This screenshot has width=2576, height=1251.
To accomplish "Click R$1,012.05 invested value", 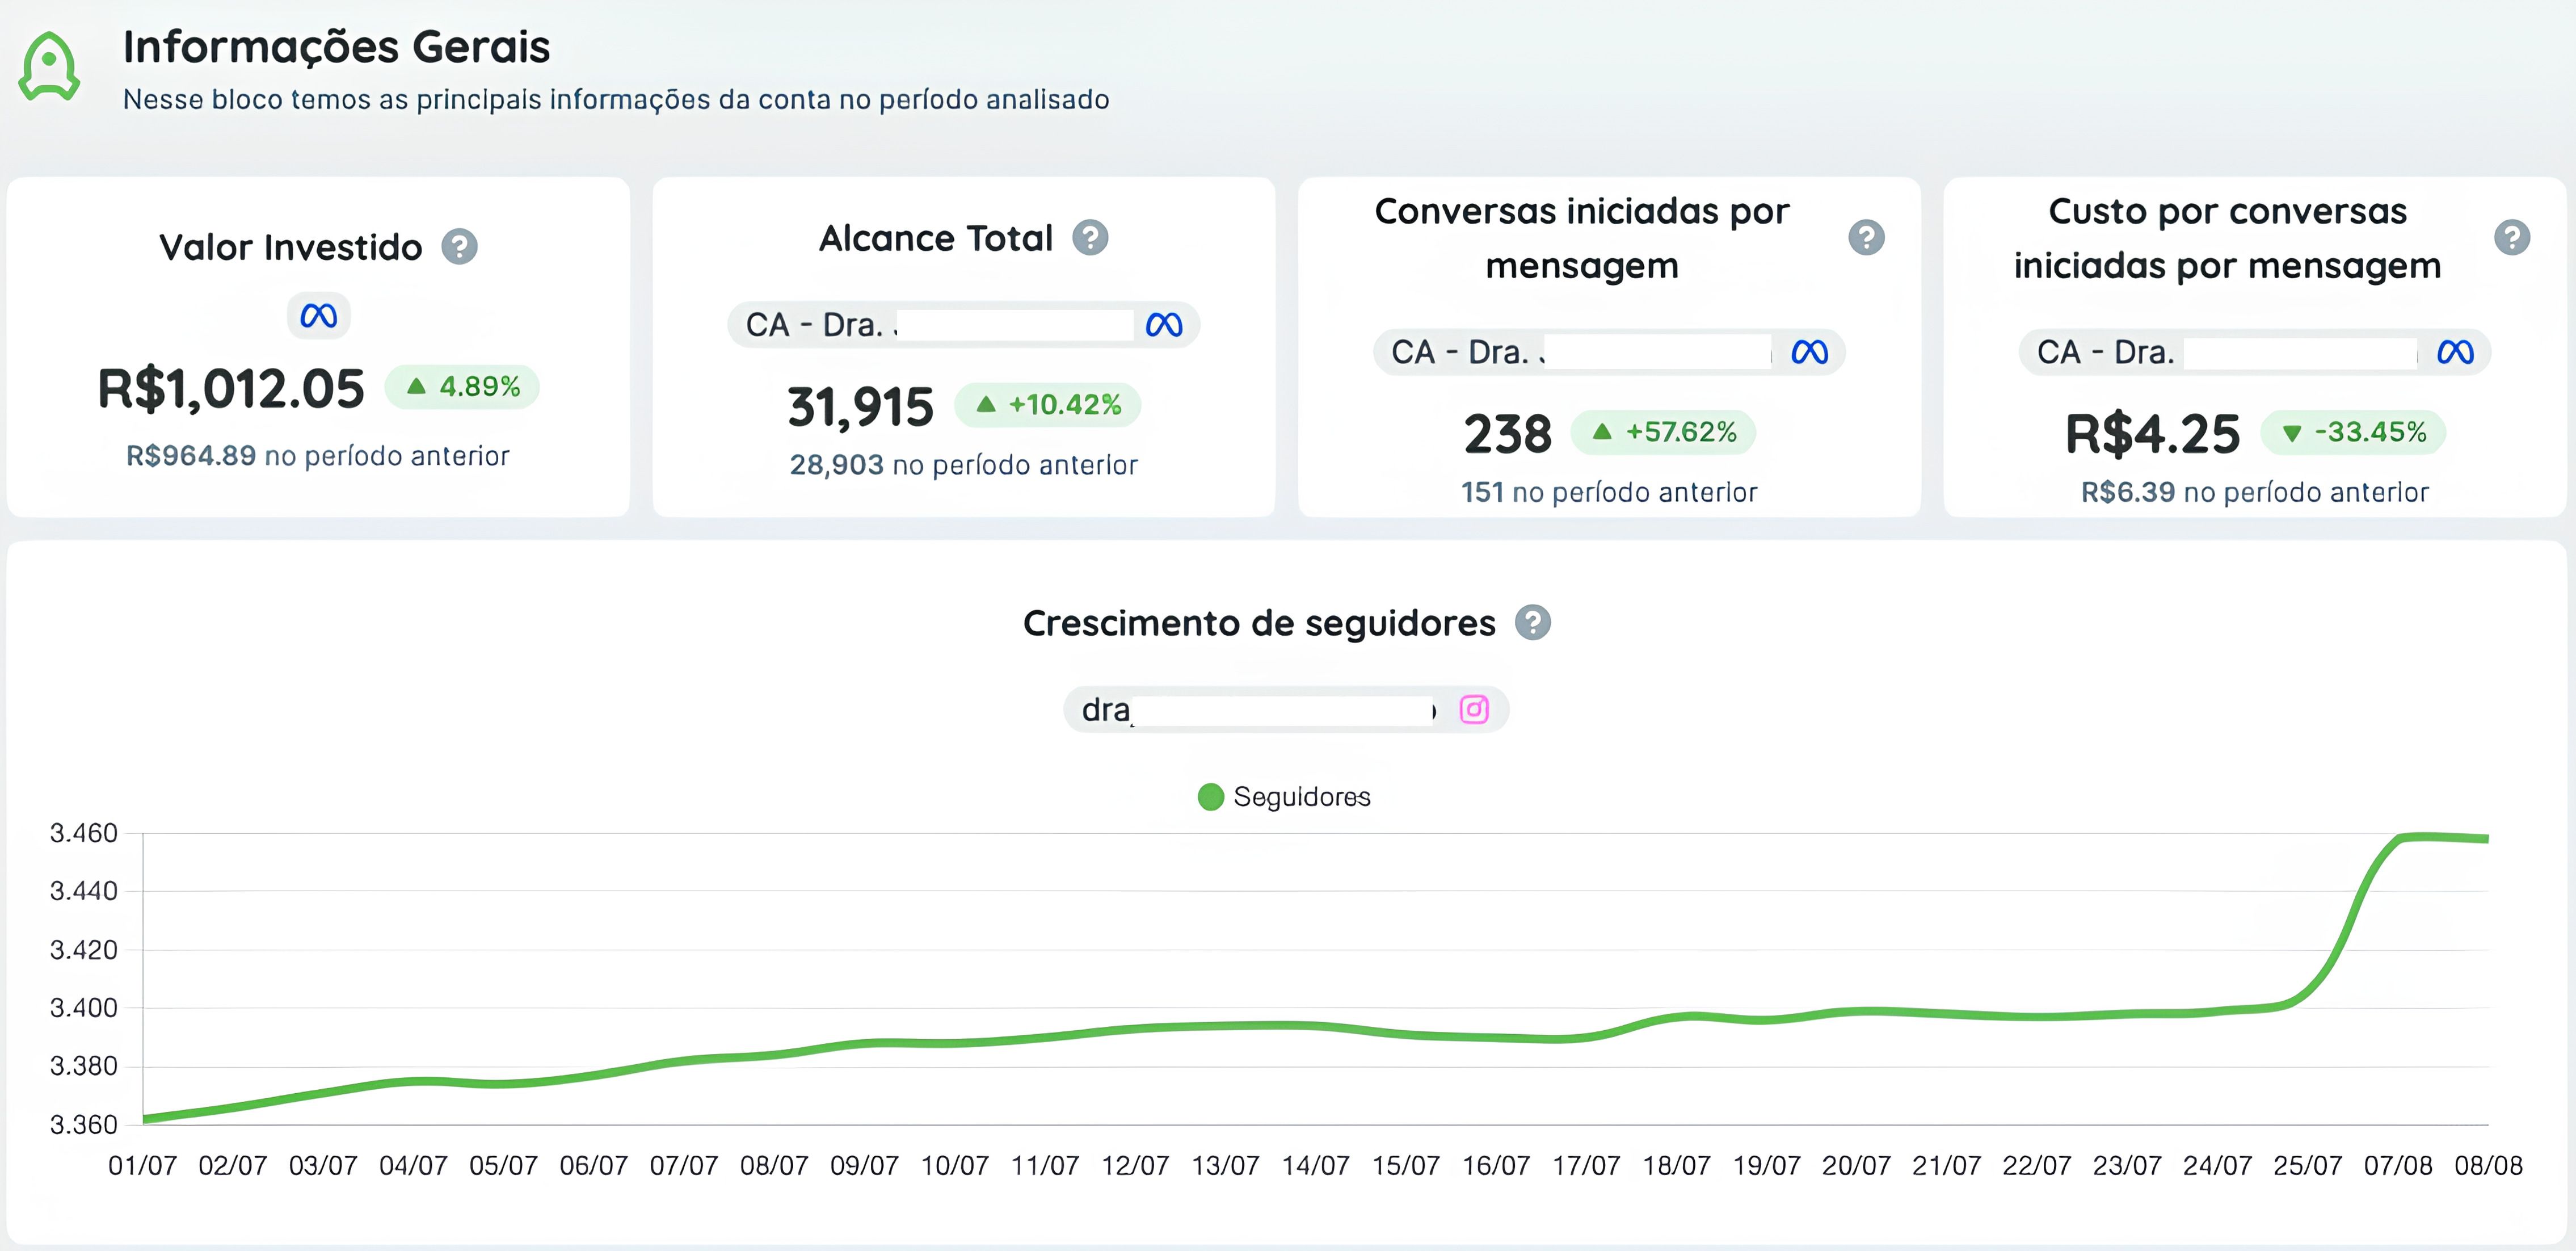I will pyautogui.click(x=231, y=389).
